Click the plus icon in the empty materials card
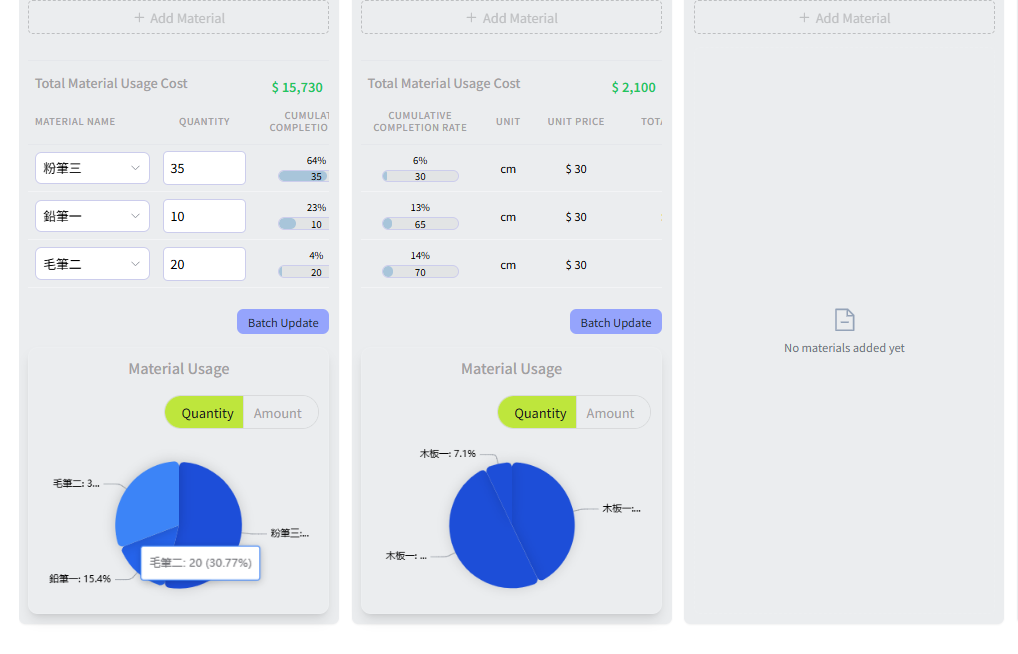This screenshot has width=1018, height=654. [x=804, y=18]
